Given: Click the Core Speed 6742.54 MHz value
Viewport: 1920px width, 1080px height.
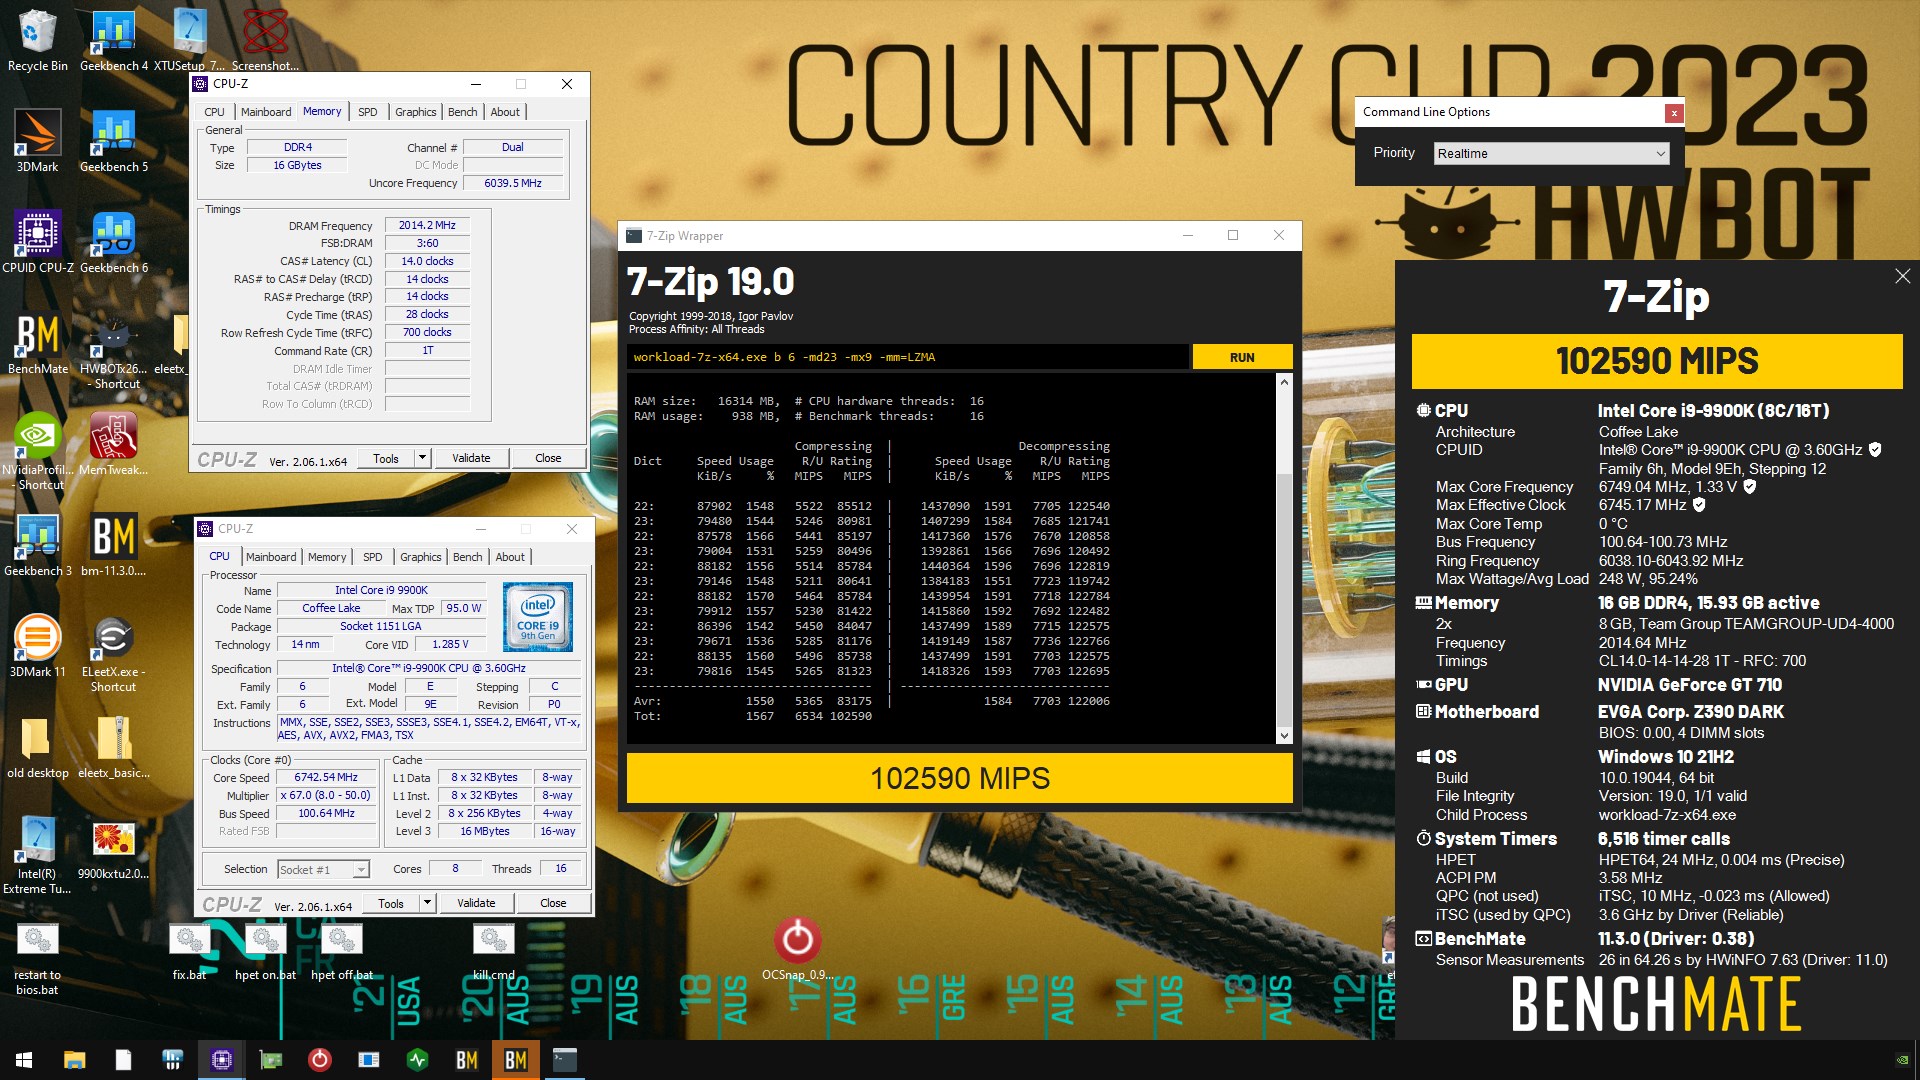Looking at the screenshot, I should [x=326, y=777].
